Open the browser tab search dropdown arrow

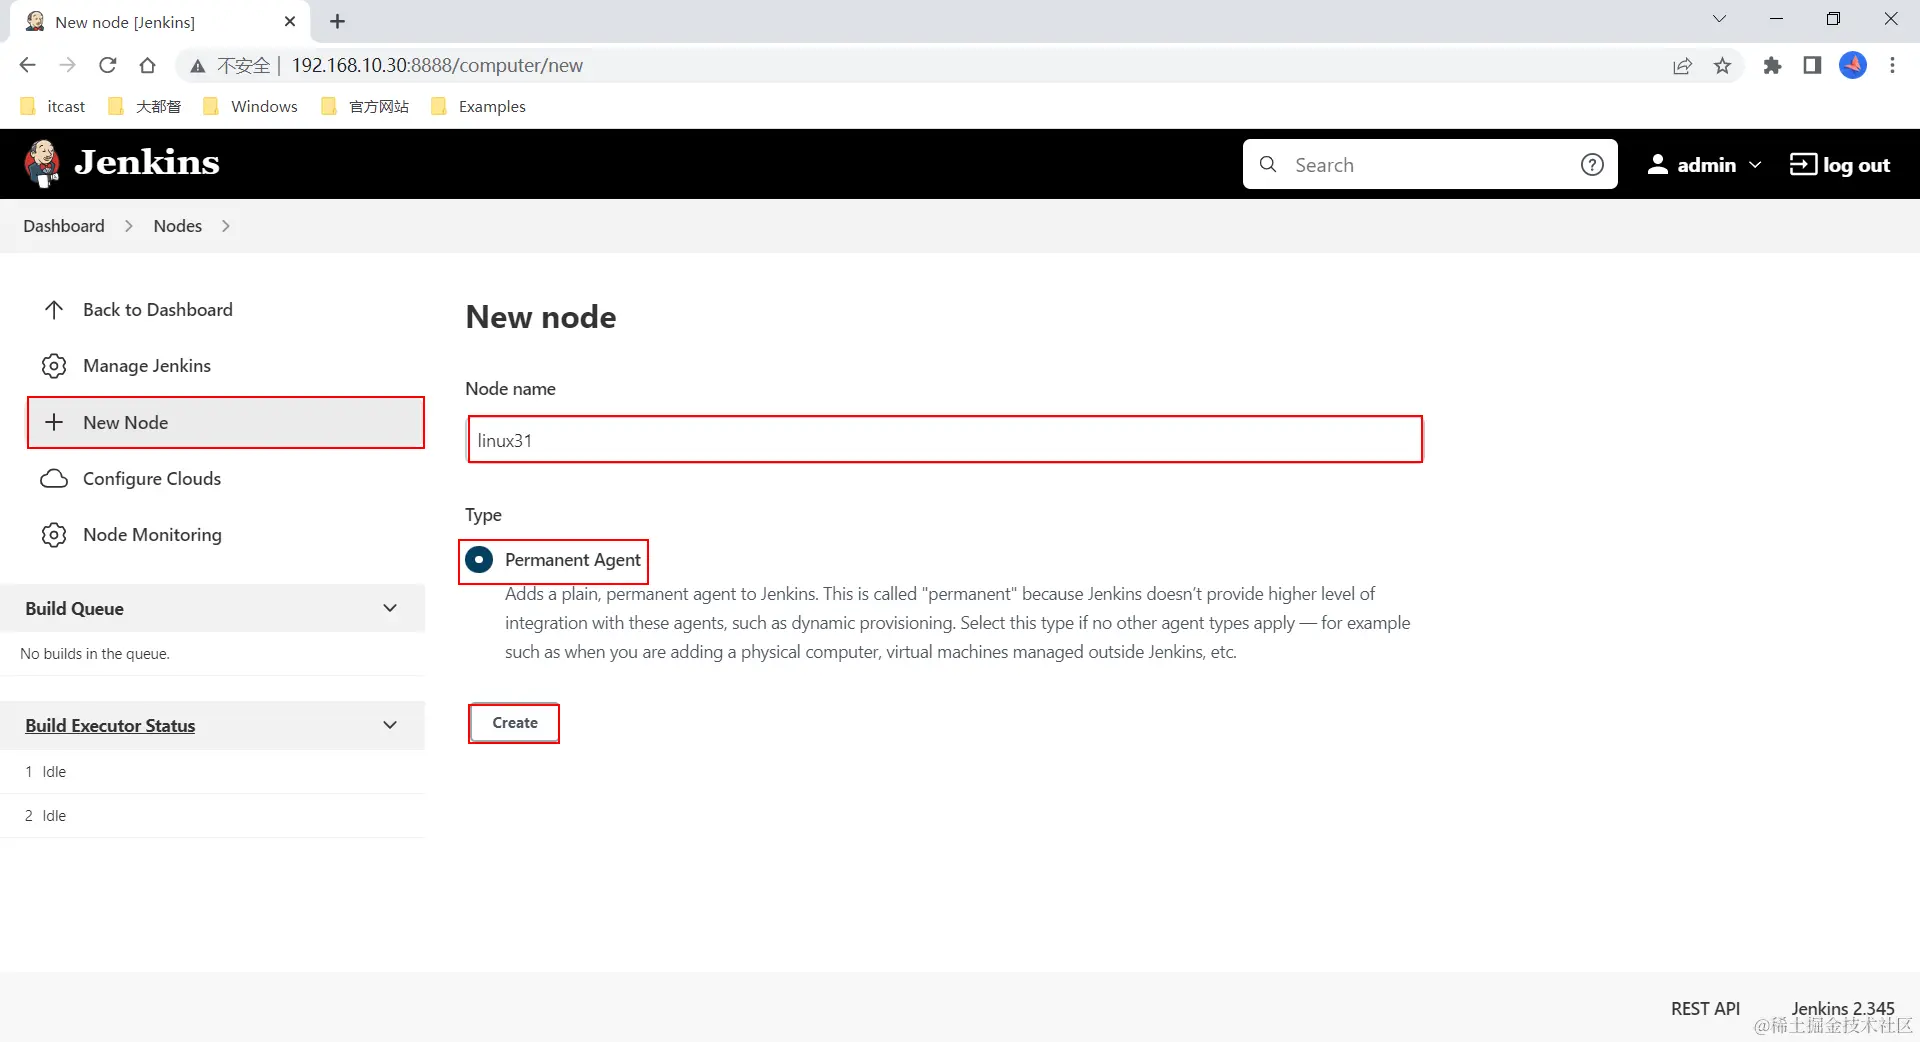click(x=1719, y=19)
